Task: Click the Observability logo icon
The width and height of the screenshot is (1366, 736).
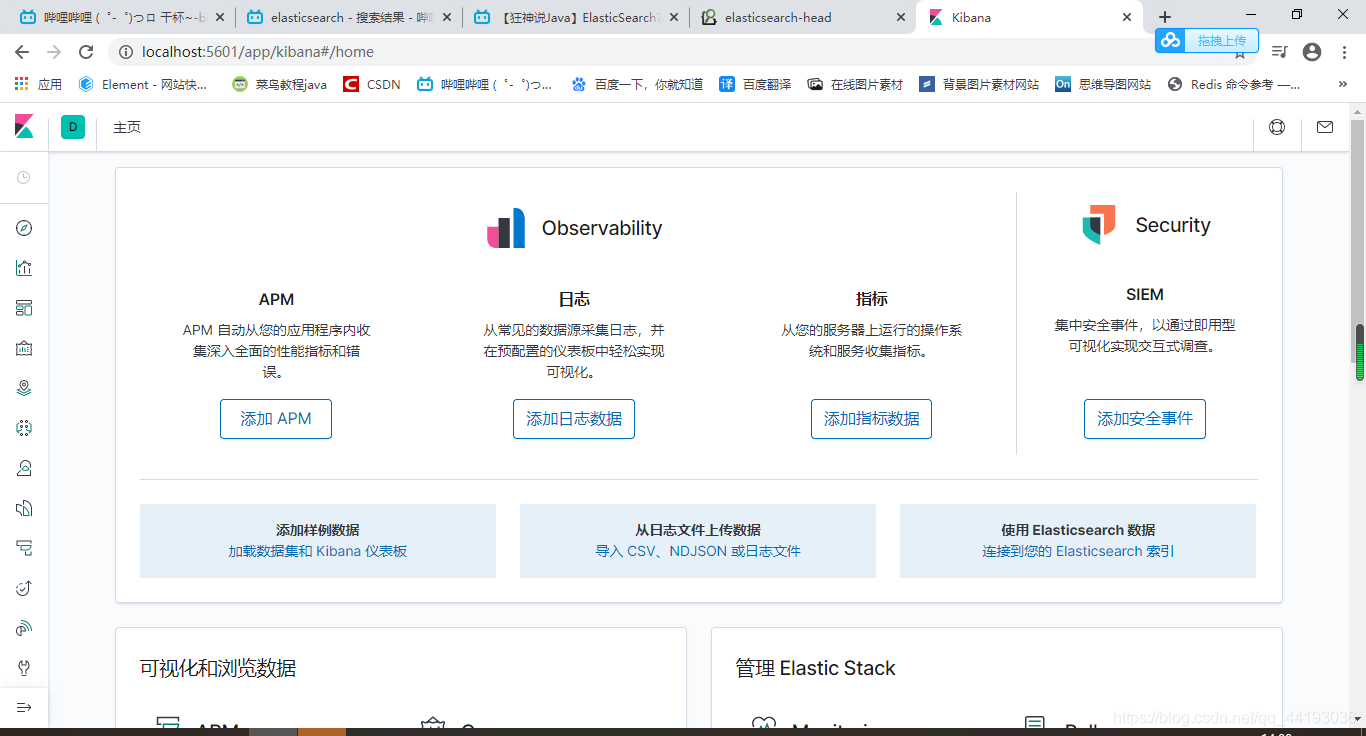Action: coord(506,228)
